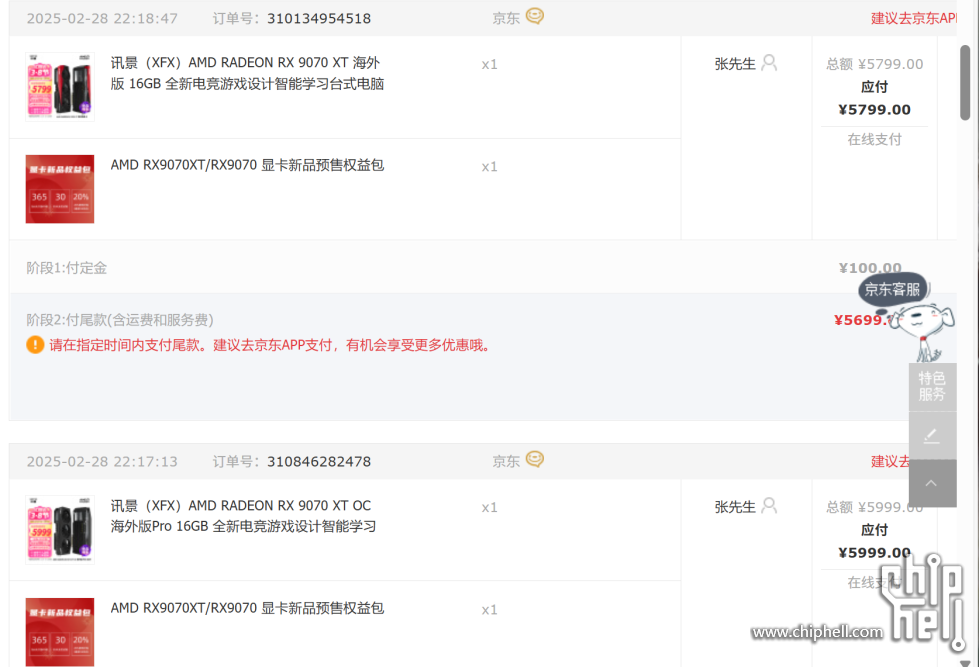Open 预售权益包 thumbnail in second order
Image resolution: width=979 pixels, height=667 pixels.
(60, 632)
